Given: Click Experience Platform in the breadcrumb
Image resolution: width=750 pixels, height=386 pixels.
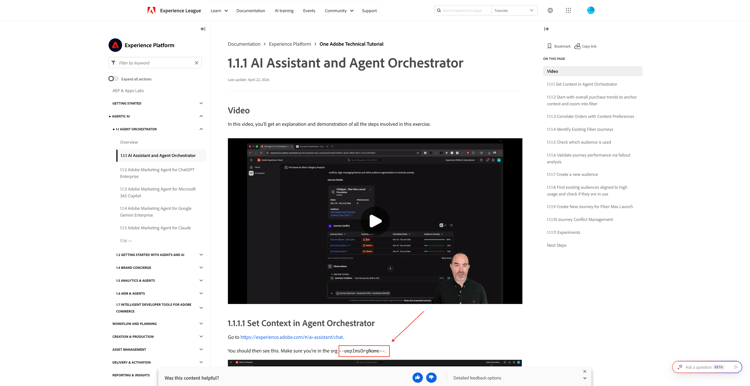Looking at the screenshot, I should coord(290,44).
